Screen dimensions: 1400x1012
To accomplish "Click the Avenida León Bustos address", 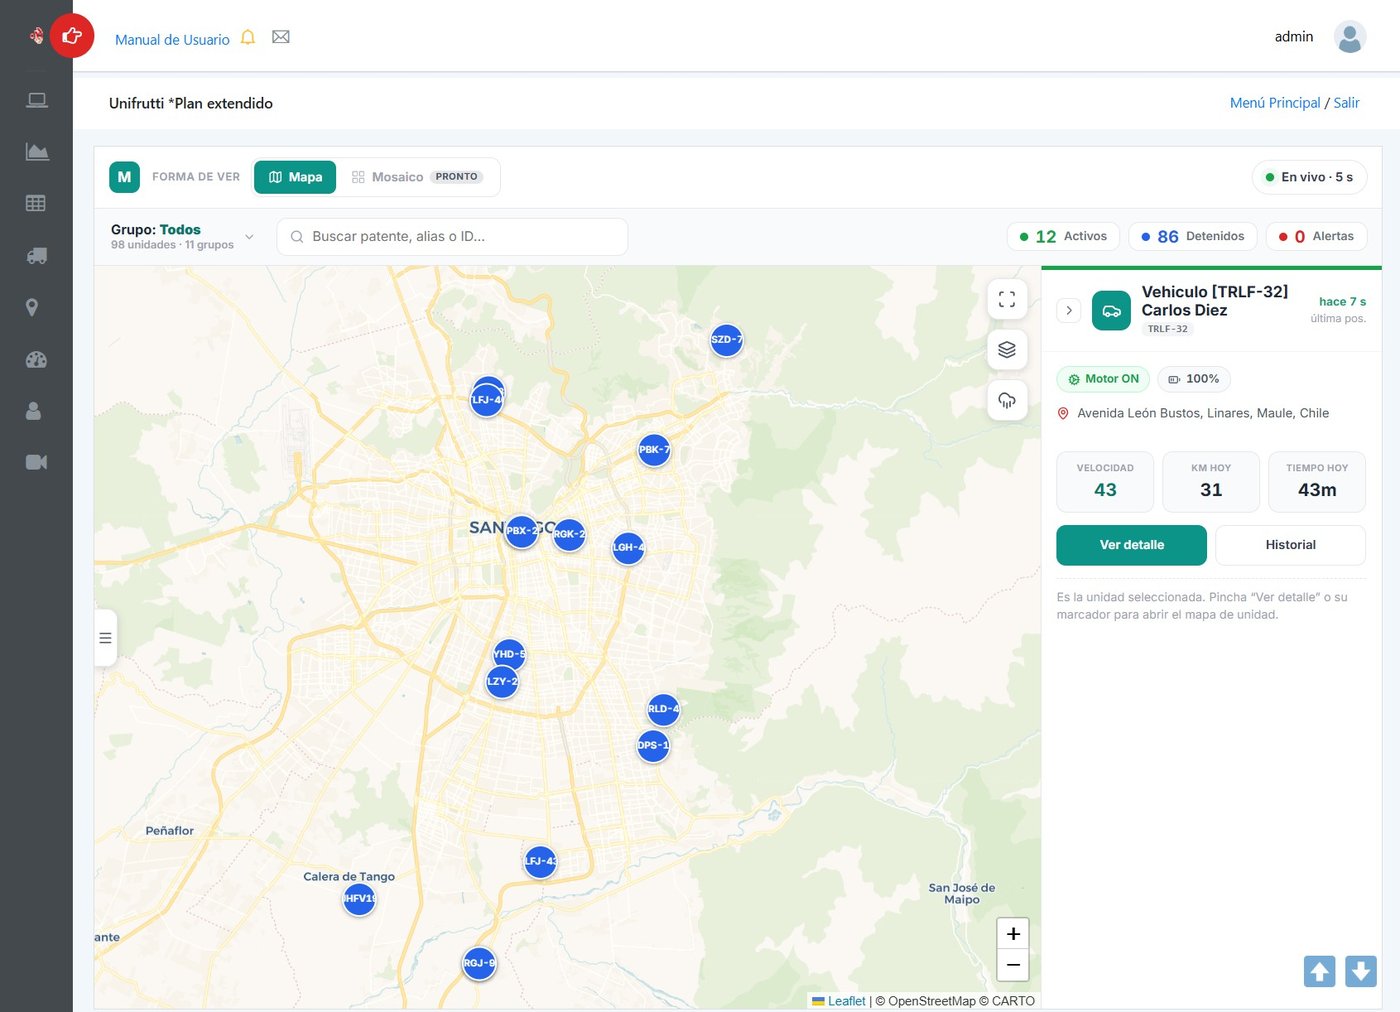I will [1203, 413].
